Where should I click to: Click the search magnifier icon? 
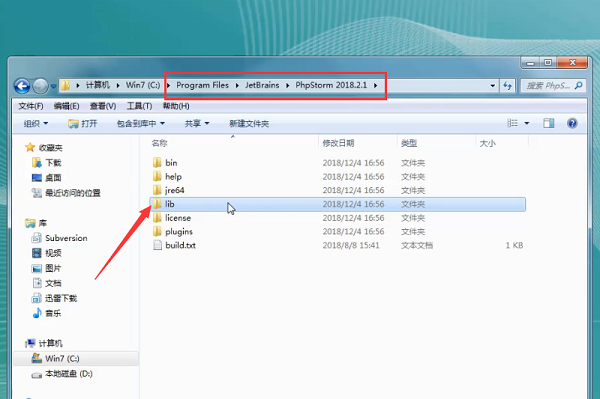579,85
